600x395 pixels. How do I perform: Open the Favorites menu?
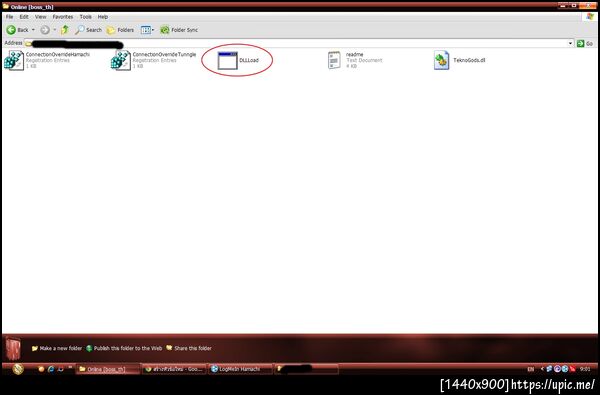tap(63, 17)
